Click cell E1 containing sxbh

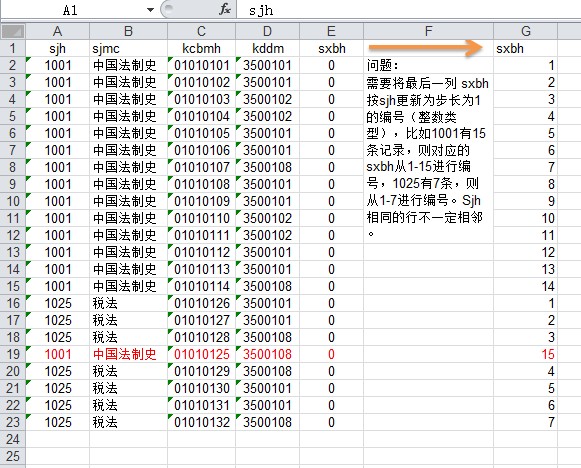pyautogui.click(x=331, y=48)
